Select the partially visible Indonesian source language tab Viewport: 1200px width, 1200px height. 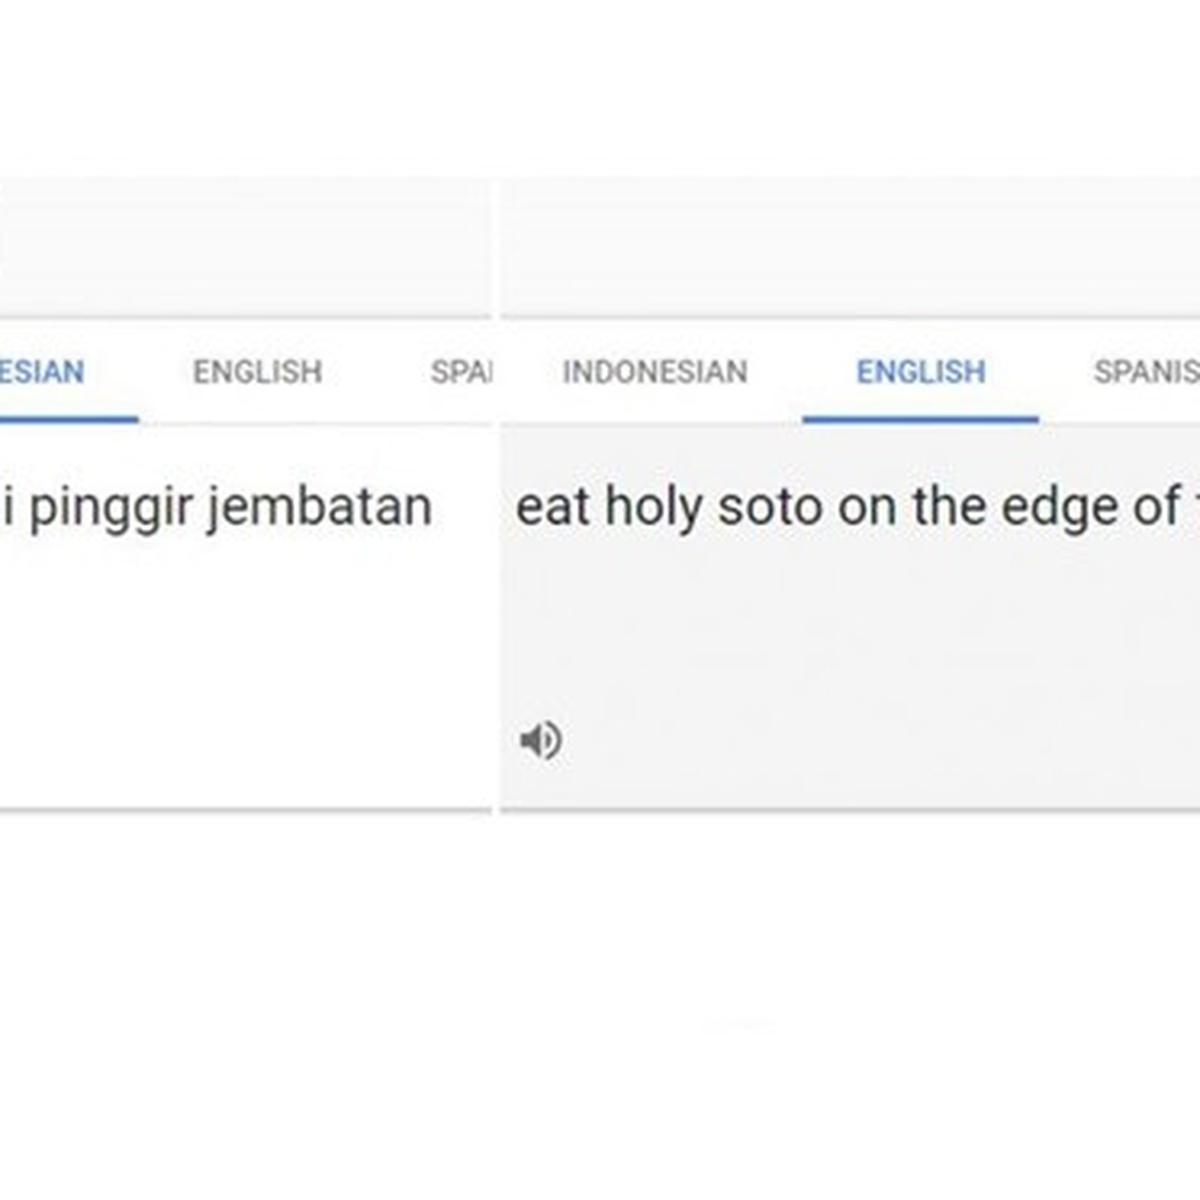point(42,372)
